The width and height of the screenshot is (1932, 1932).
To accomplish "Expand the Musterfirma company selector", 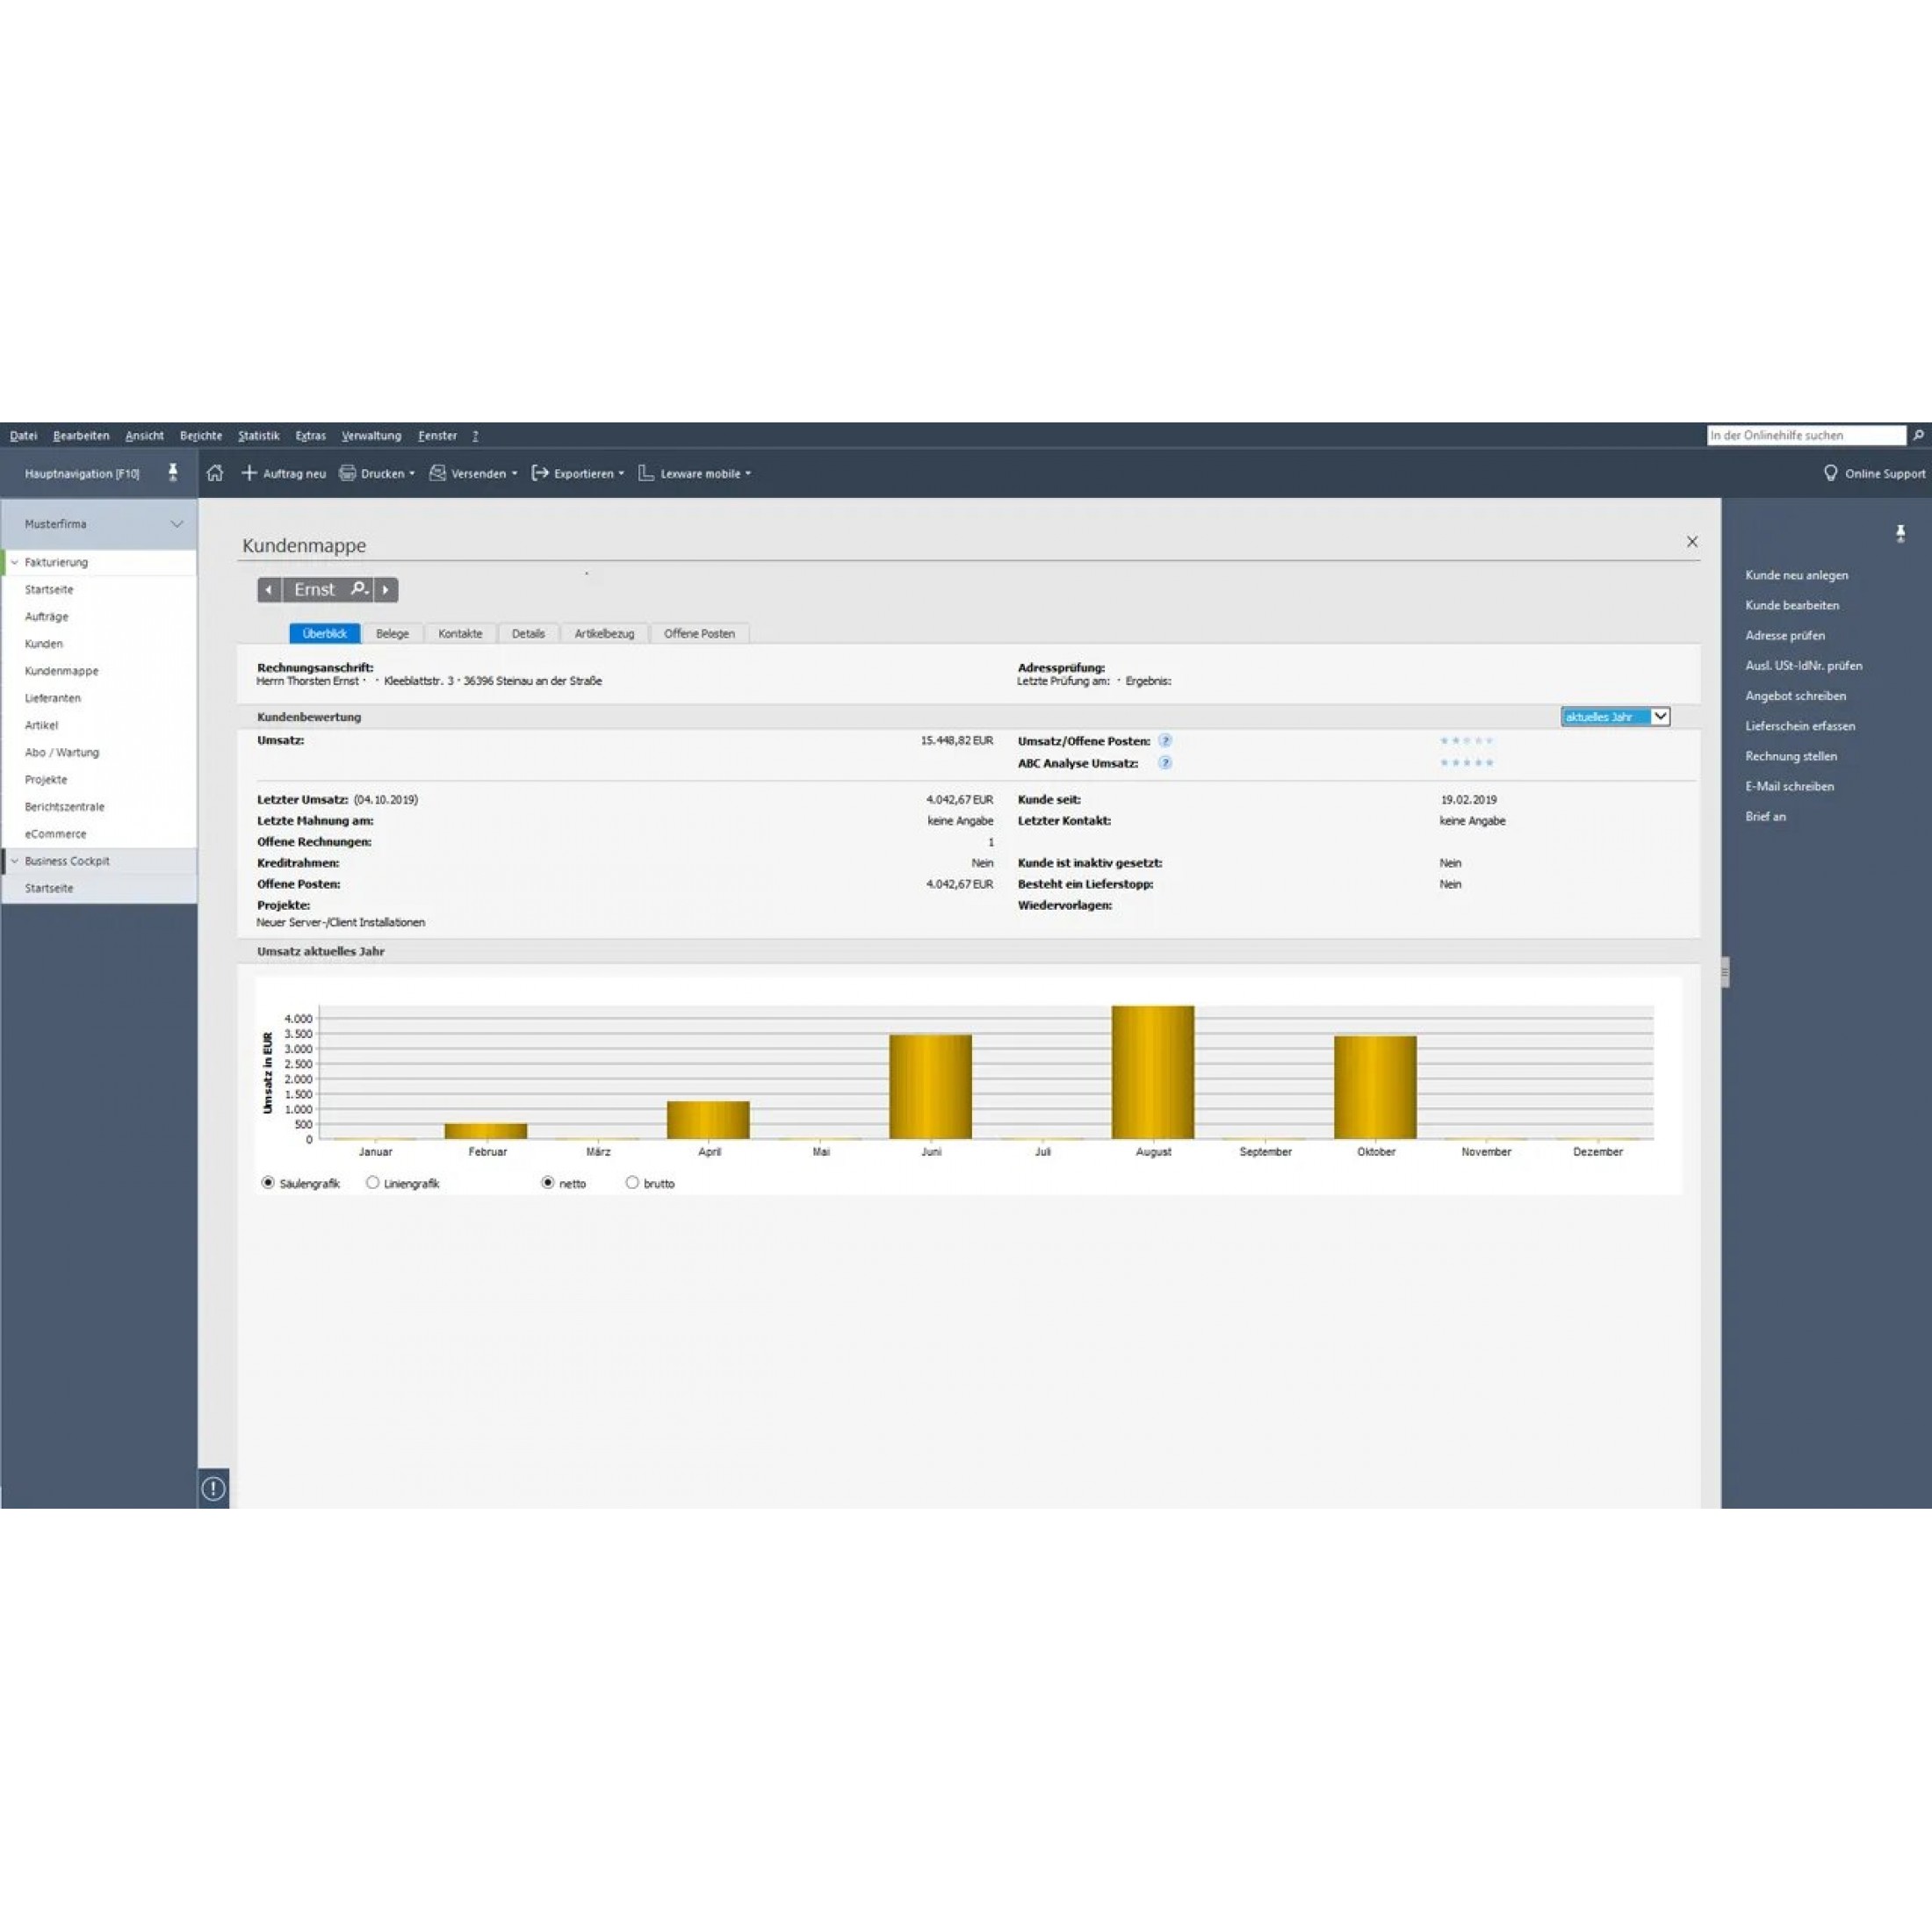I will 176,524.
